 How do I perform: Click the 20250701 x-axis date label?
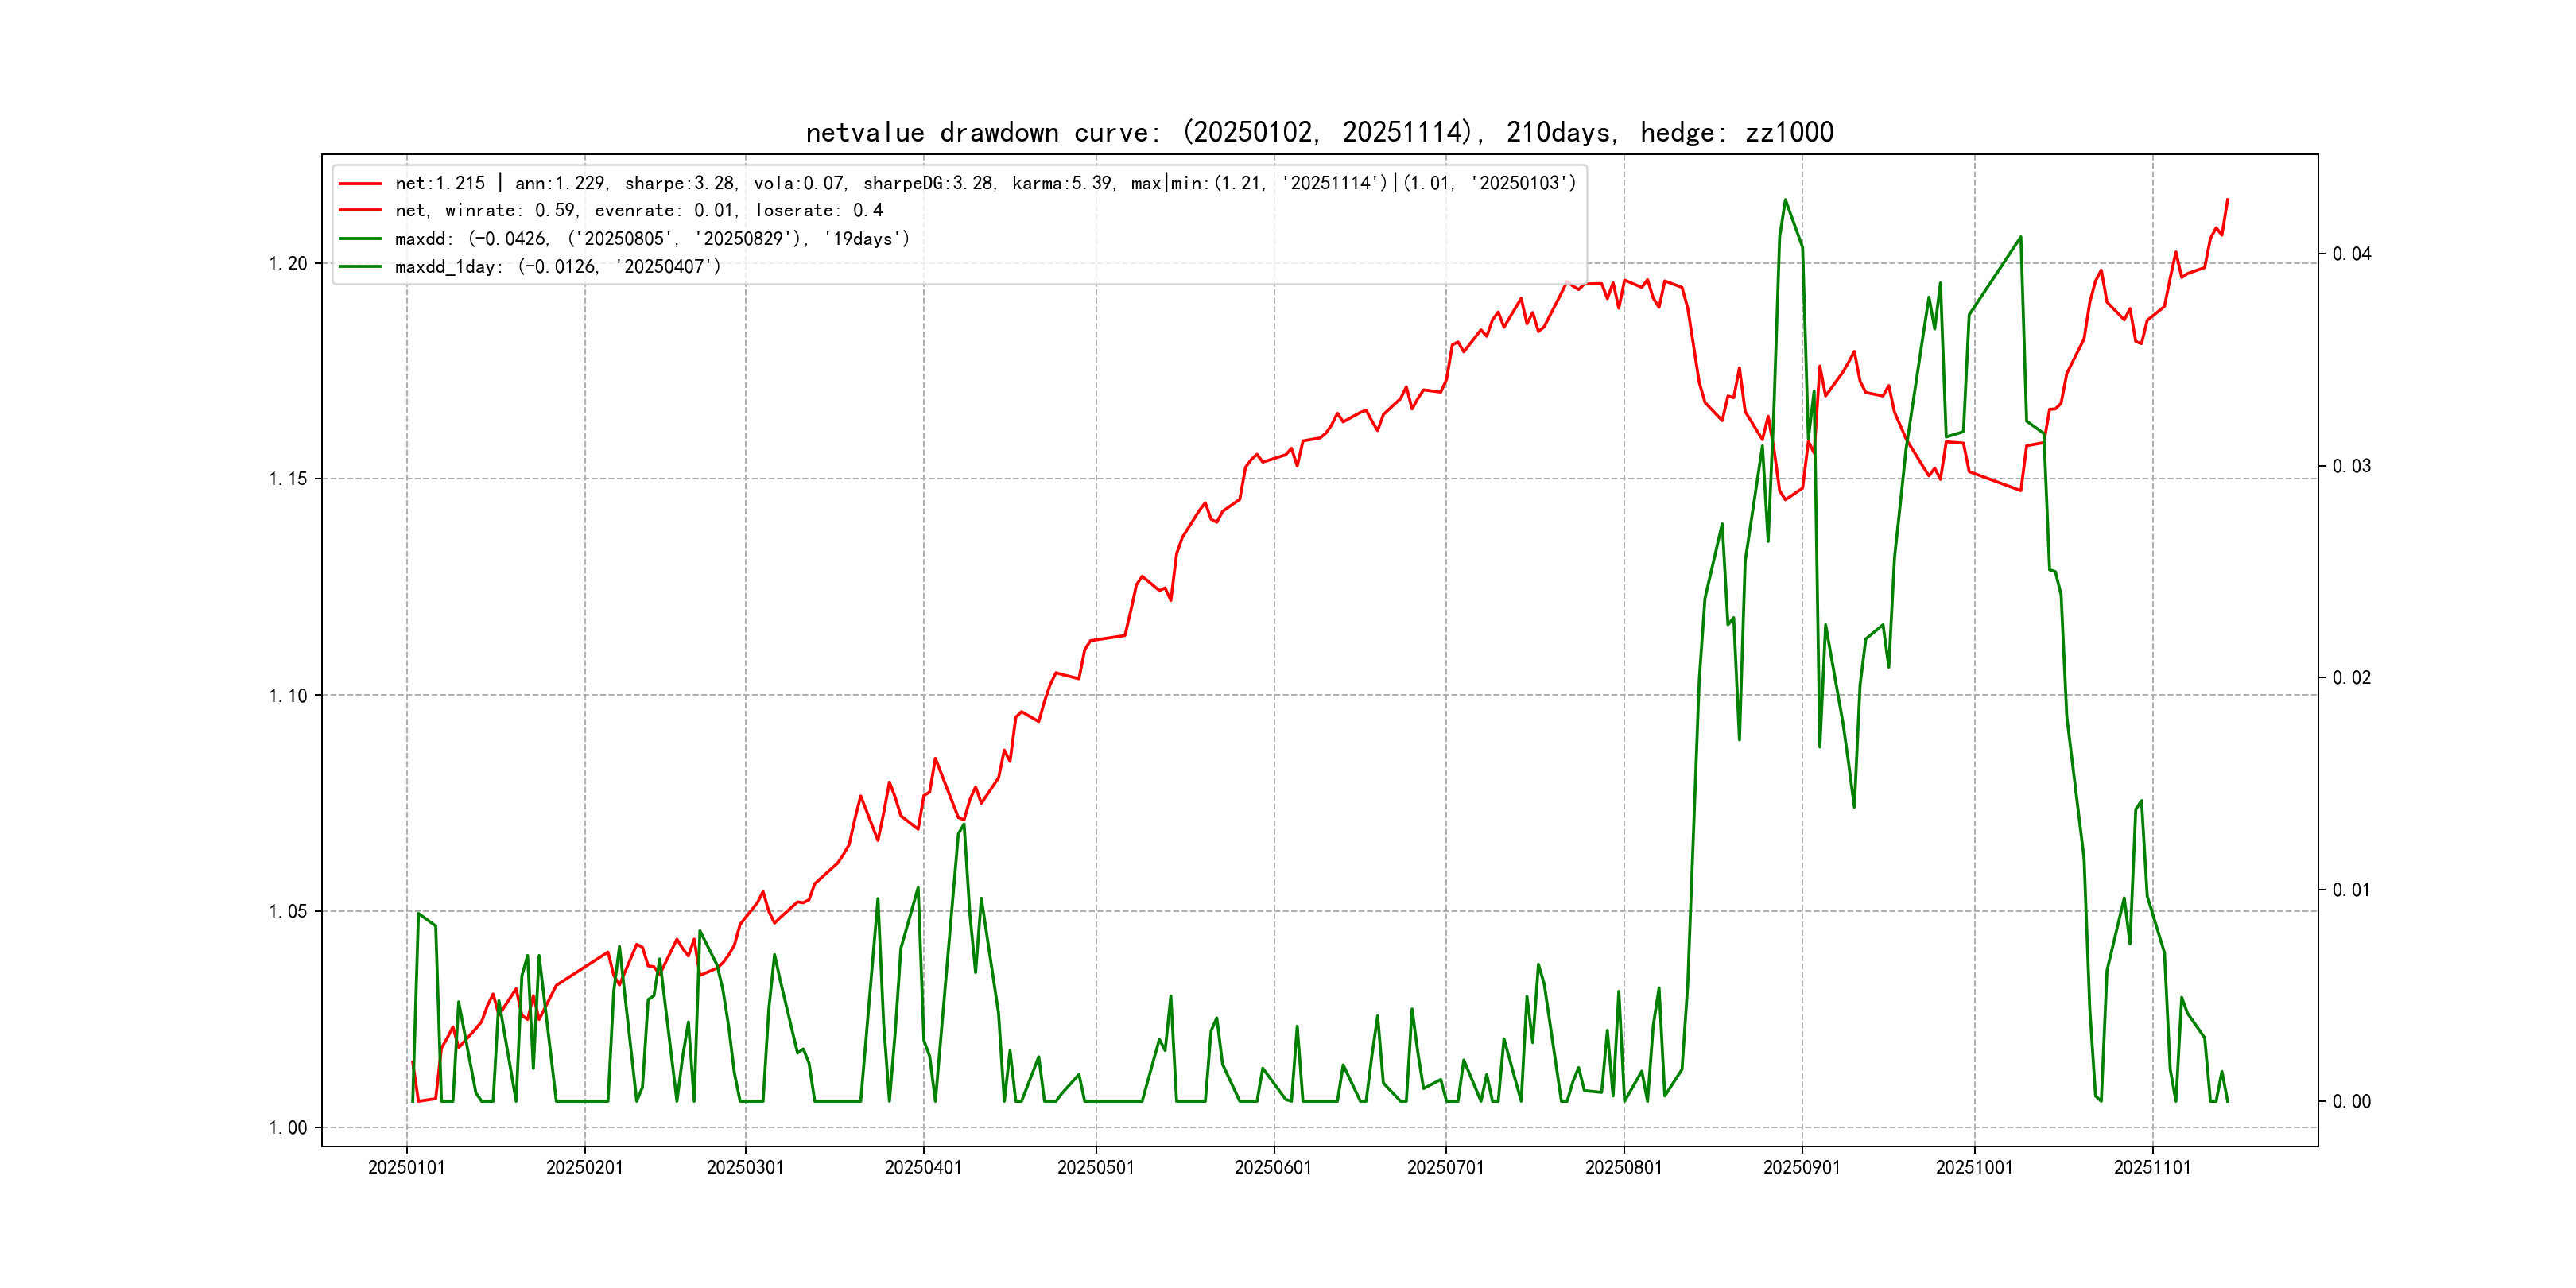click(1445, 1167)
